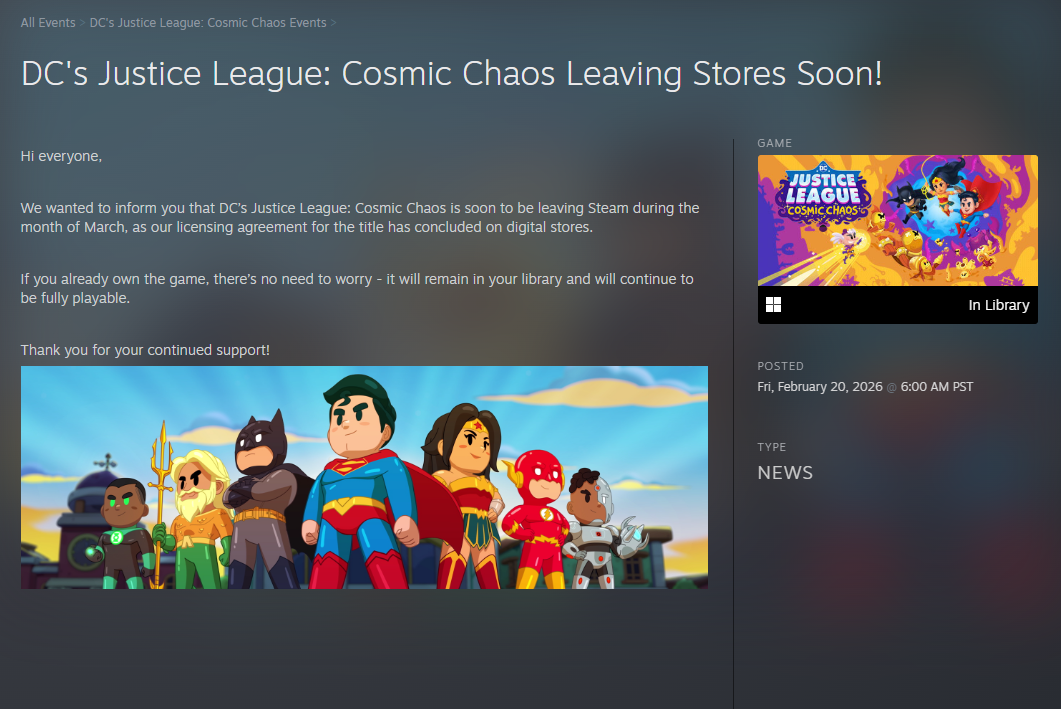The height and width of the screenshot is (709, 1061).
Task: Click the posted date Fri, February 20, 2026
Action: click(820, 386)
